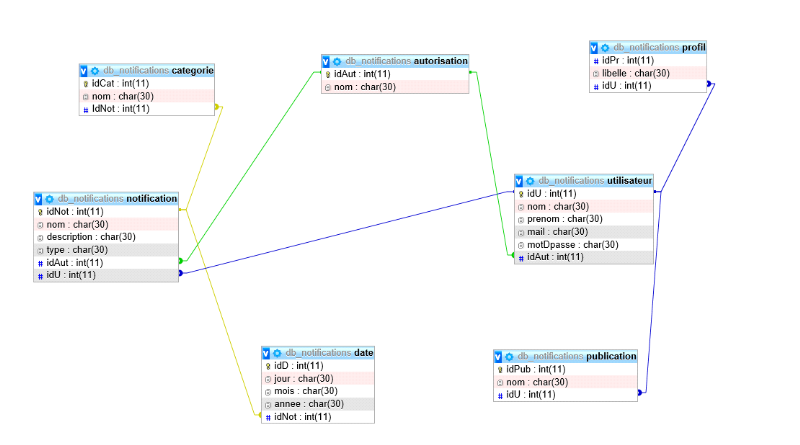Viewport: 800px width, 445px height.
Task: Click the gear icon on notification table
Action: click(x=49, y=199)
